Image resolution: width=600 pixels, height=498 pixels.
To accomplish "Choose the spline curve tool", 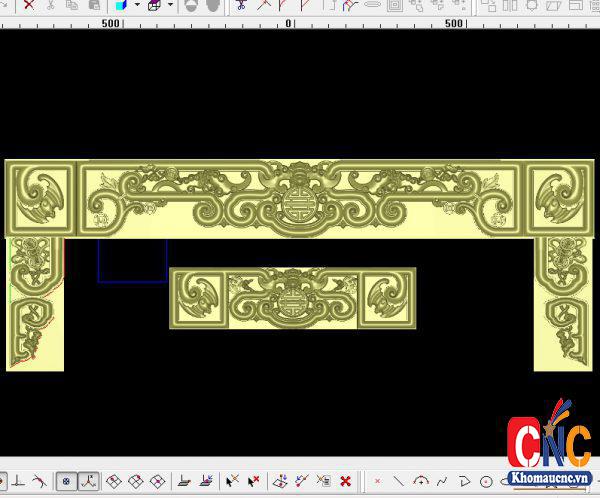I will coord(441,482).
